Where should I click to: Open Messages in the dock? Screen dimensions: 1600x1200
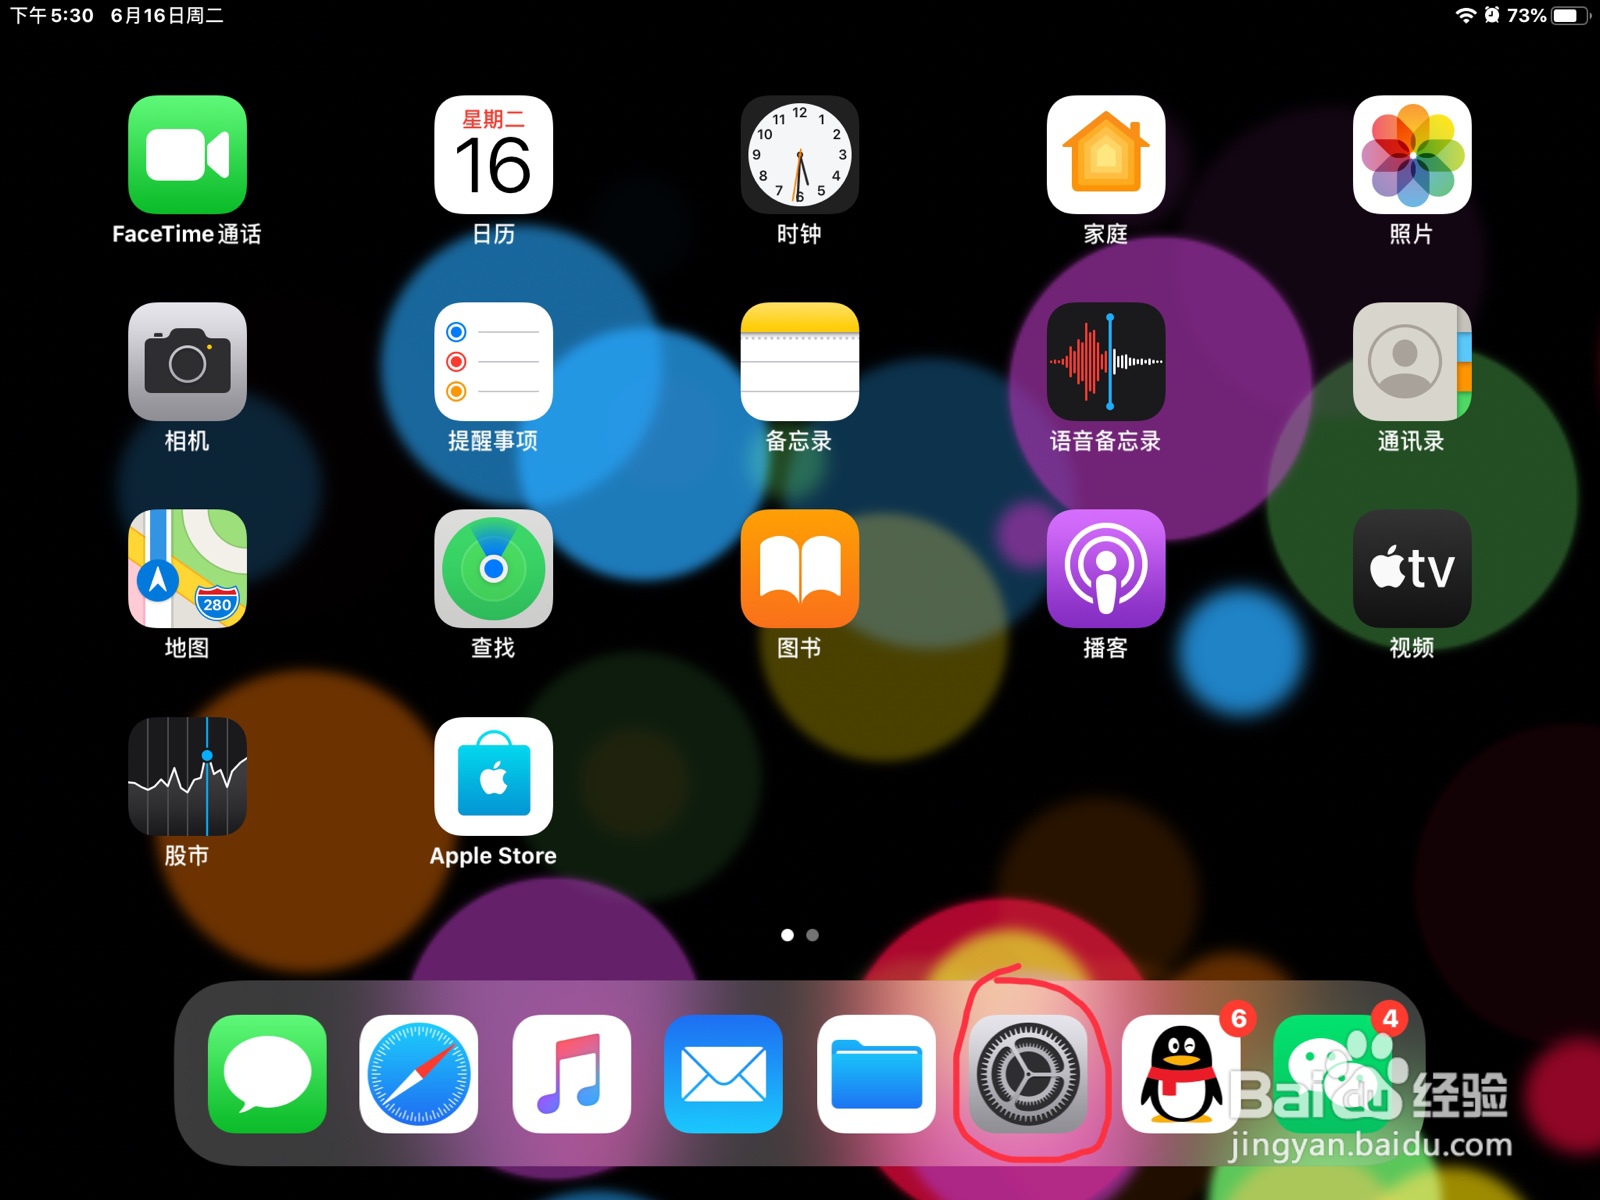click(267, 1074)
